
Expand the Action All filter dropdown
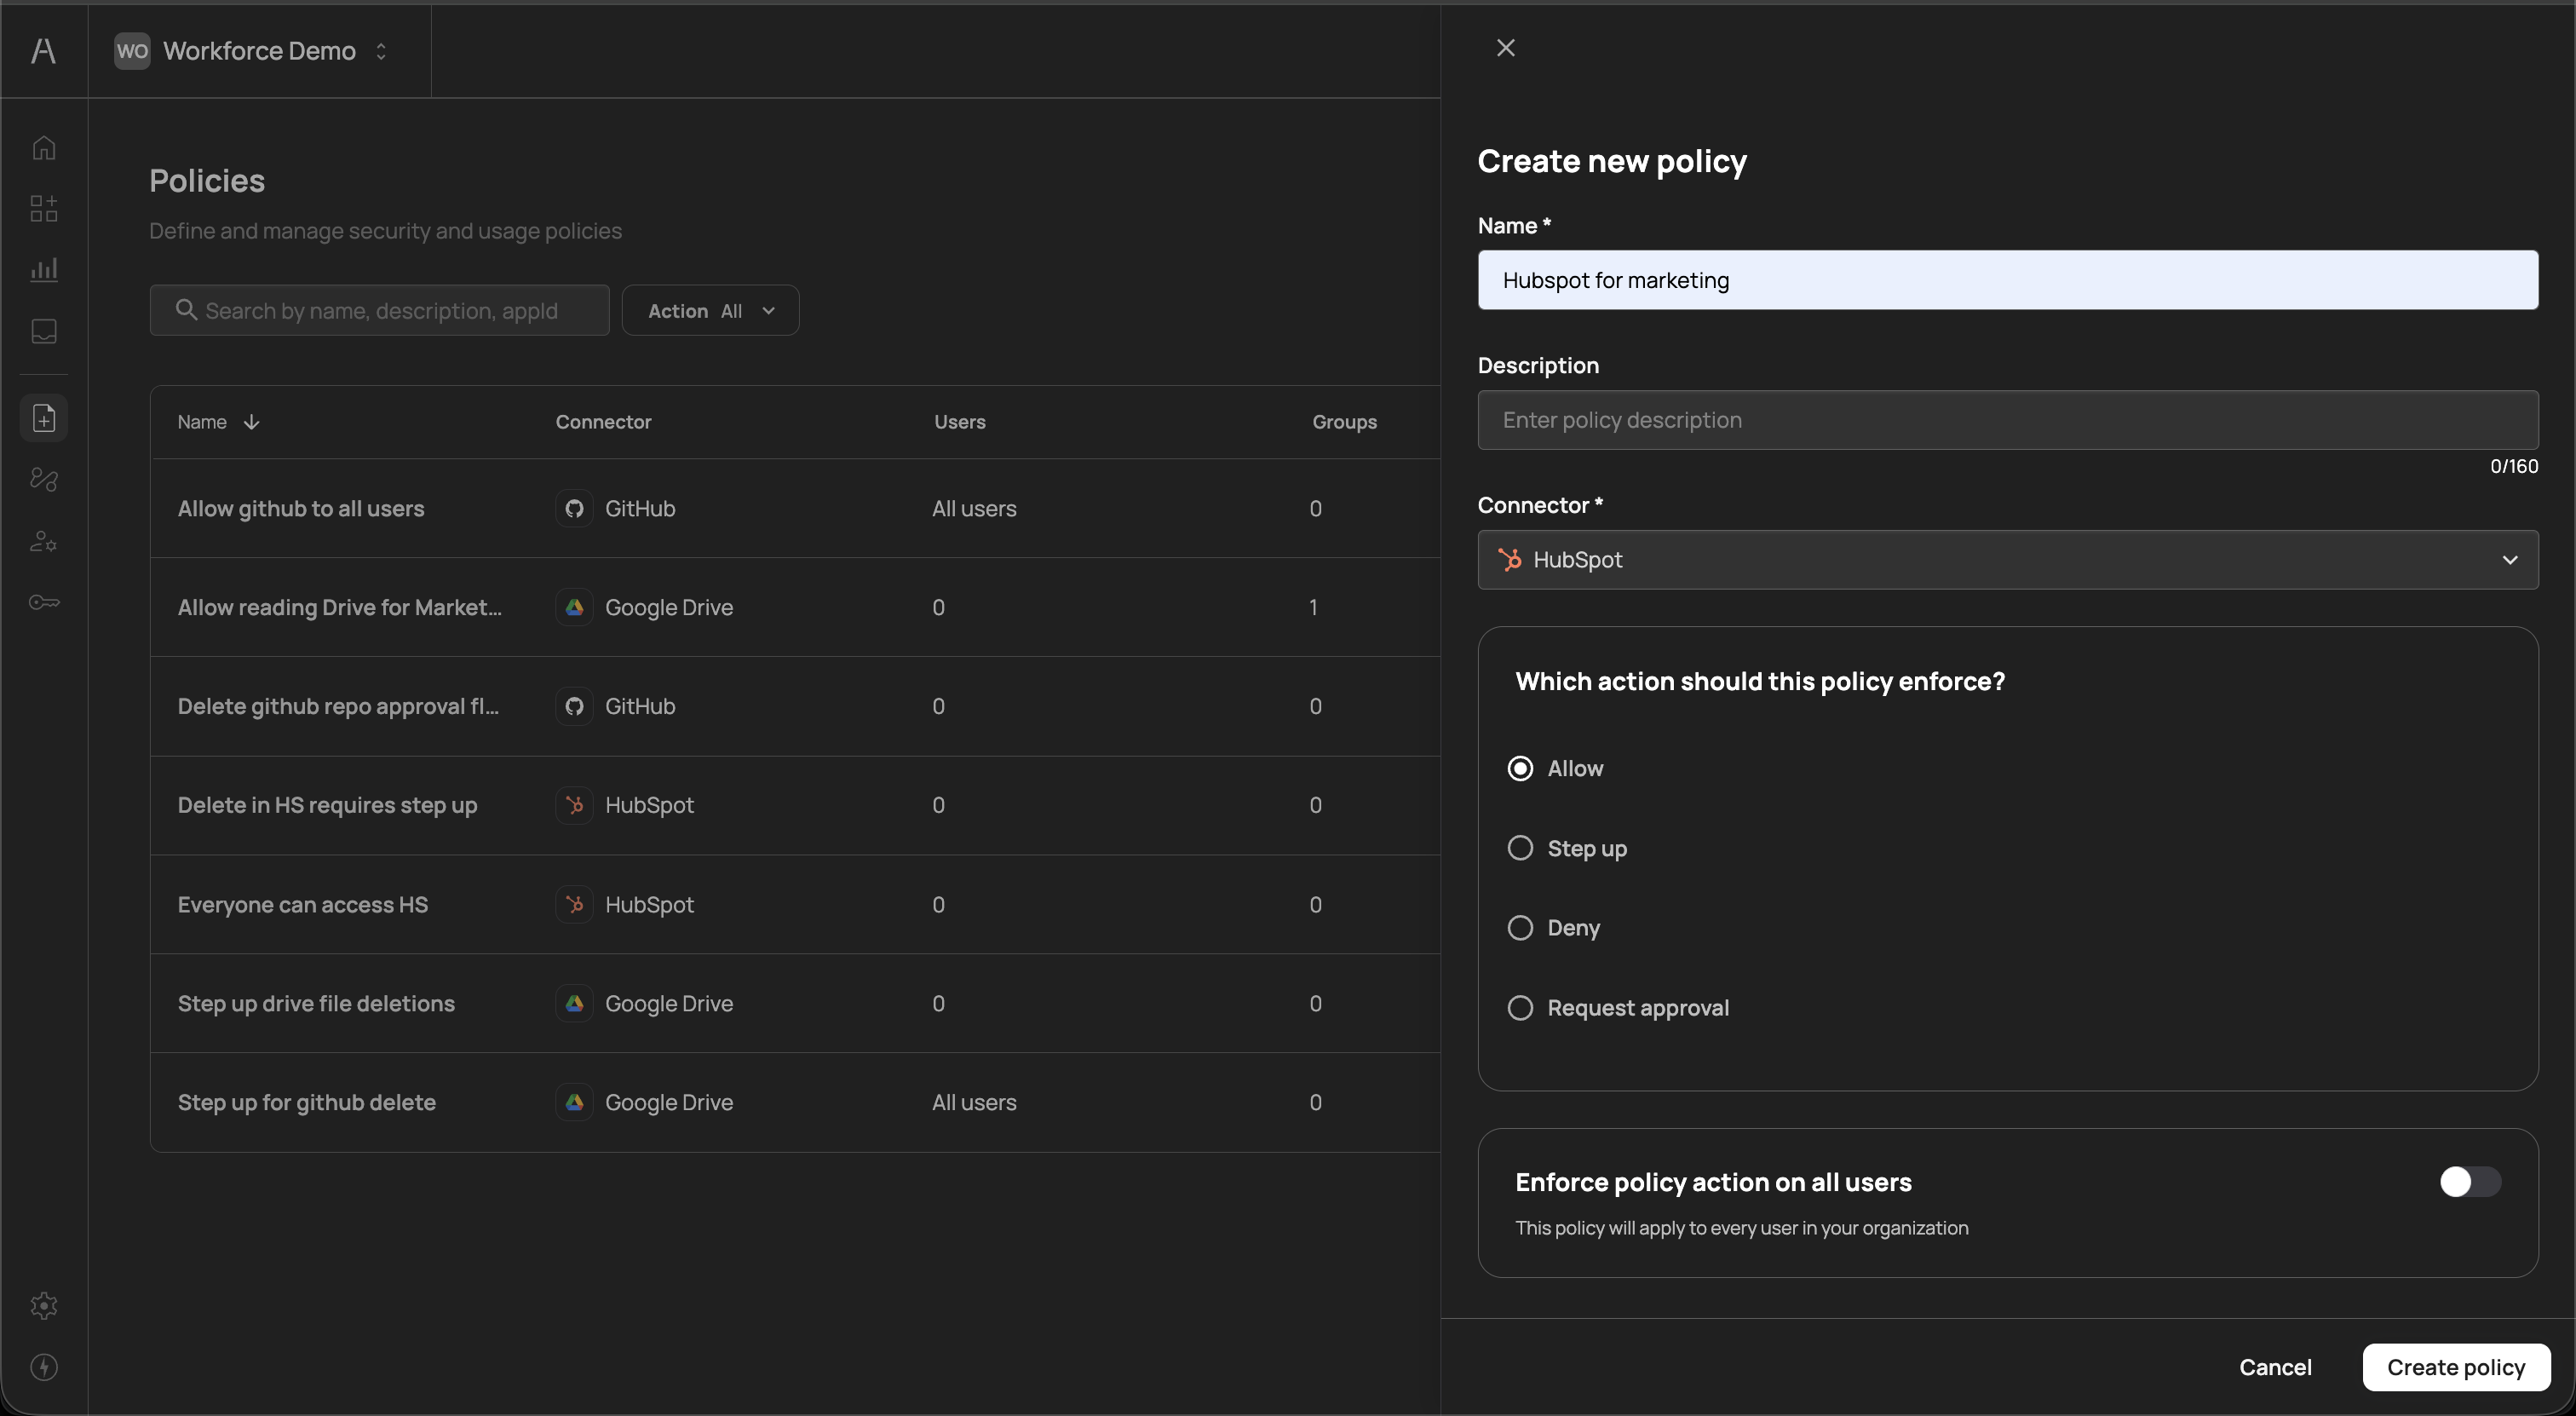tap(710, 311)
